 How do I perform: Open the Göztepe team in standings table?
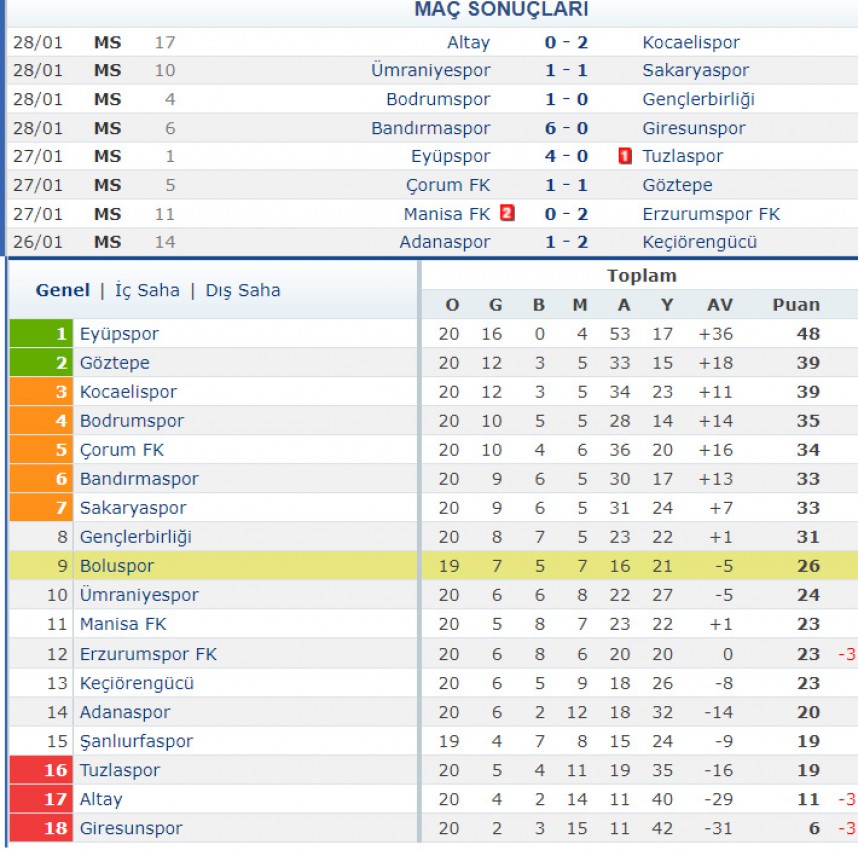pos(115,363)
